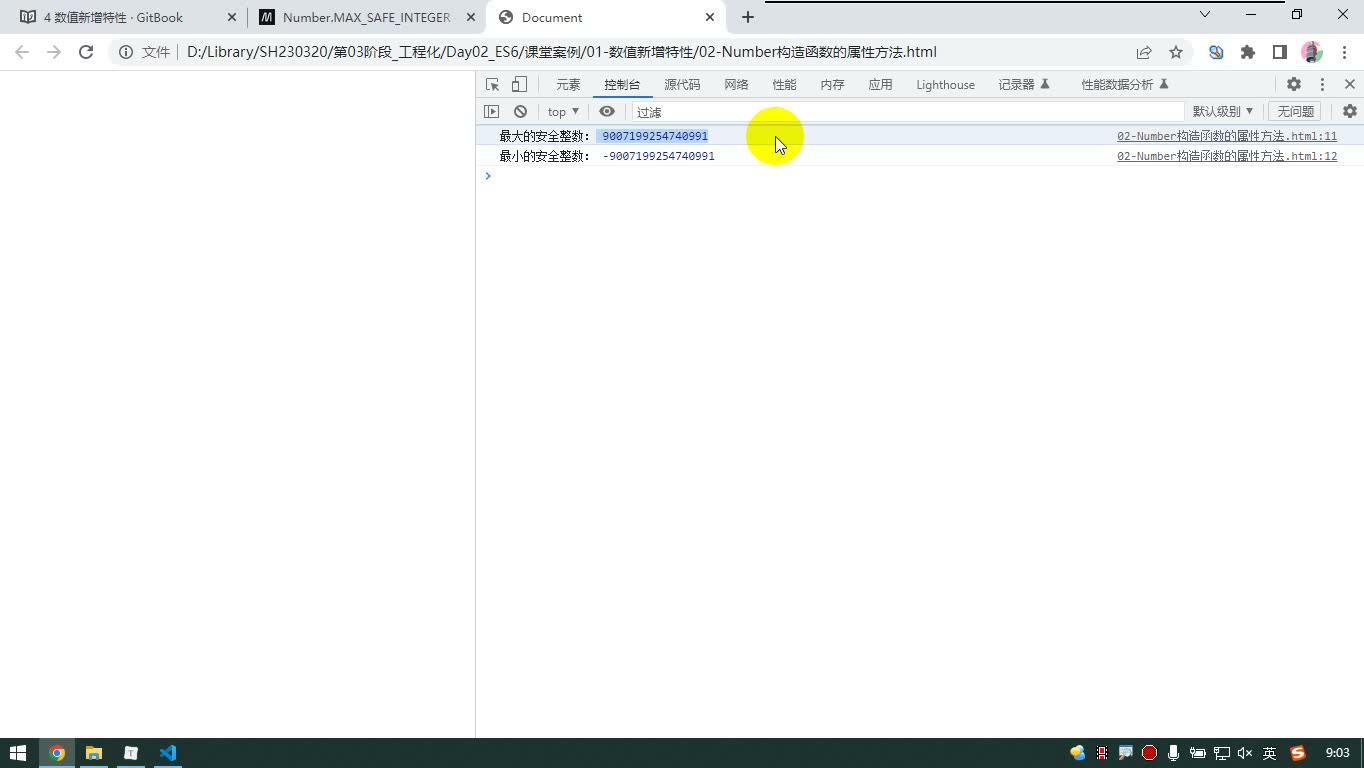The width and height of the screenshot is (1364, 768).
Task: Clear the console output
Action: (x=520, y=112)
